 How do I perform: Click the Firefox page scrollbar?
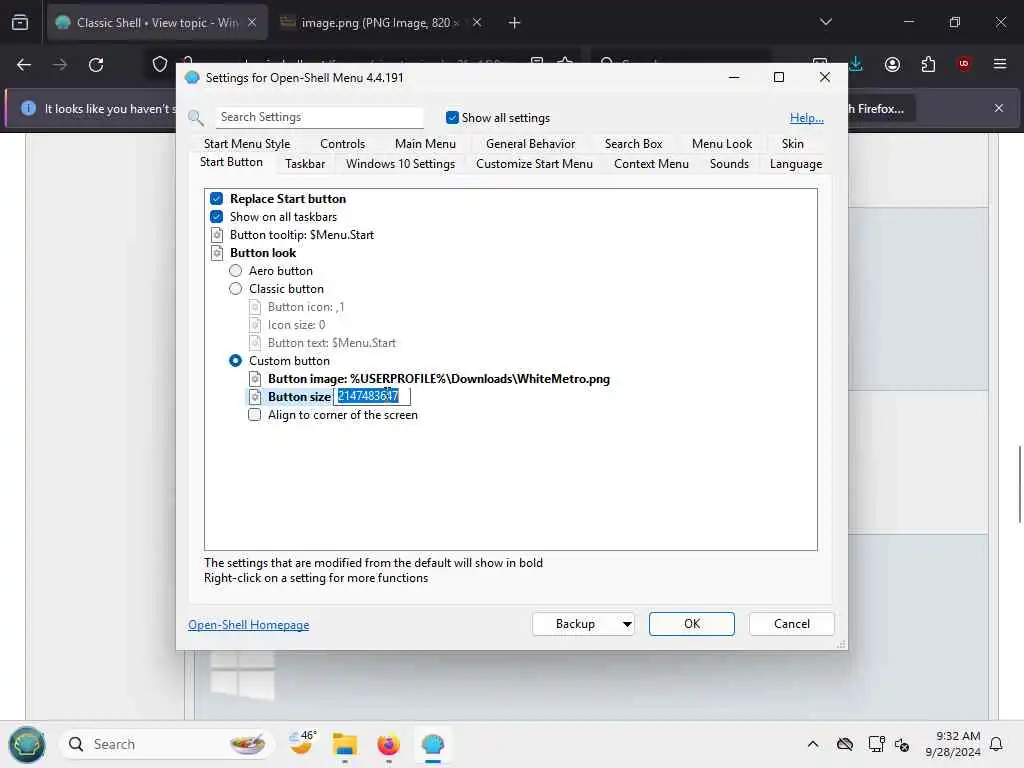[1019, 484]
